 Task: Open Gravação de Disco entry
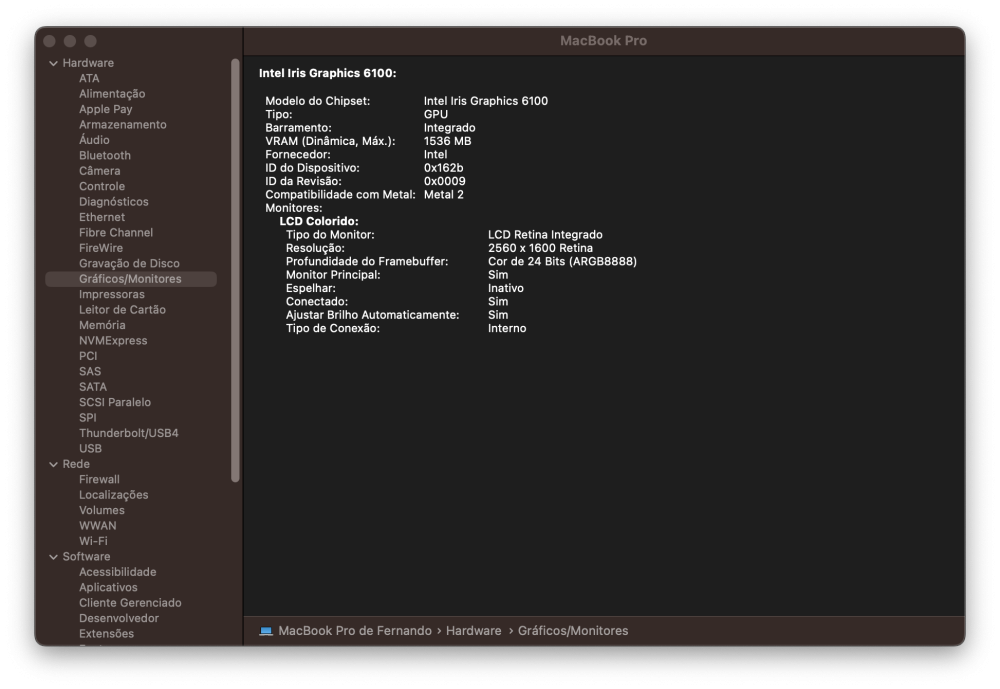coord(129,263)
